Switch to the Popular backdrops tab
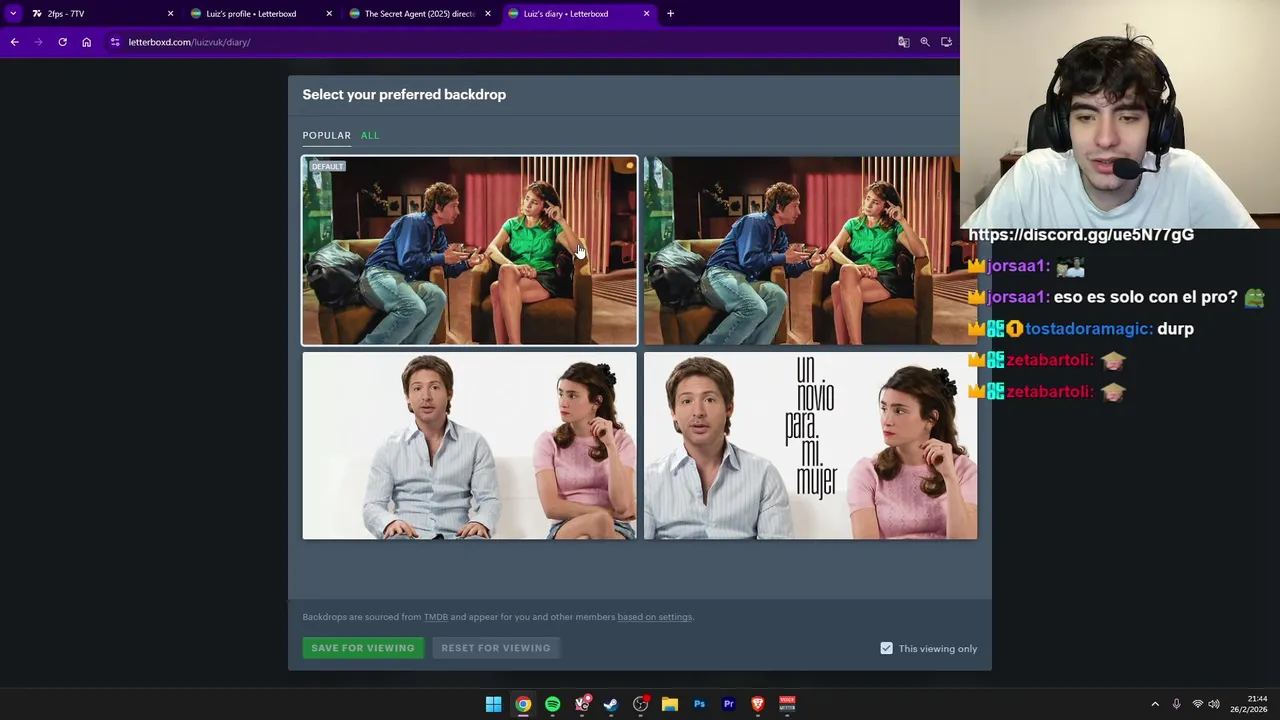The height and width of the screenshot is (720, 1280). (326, 135)
